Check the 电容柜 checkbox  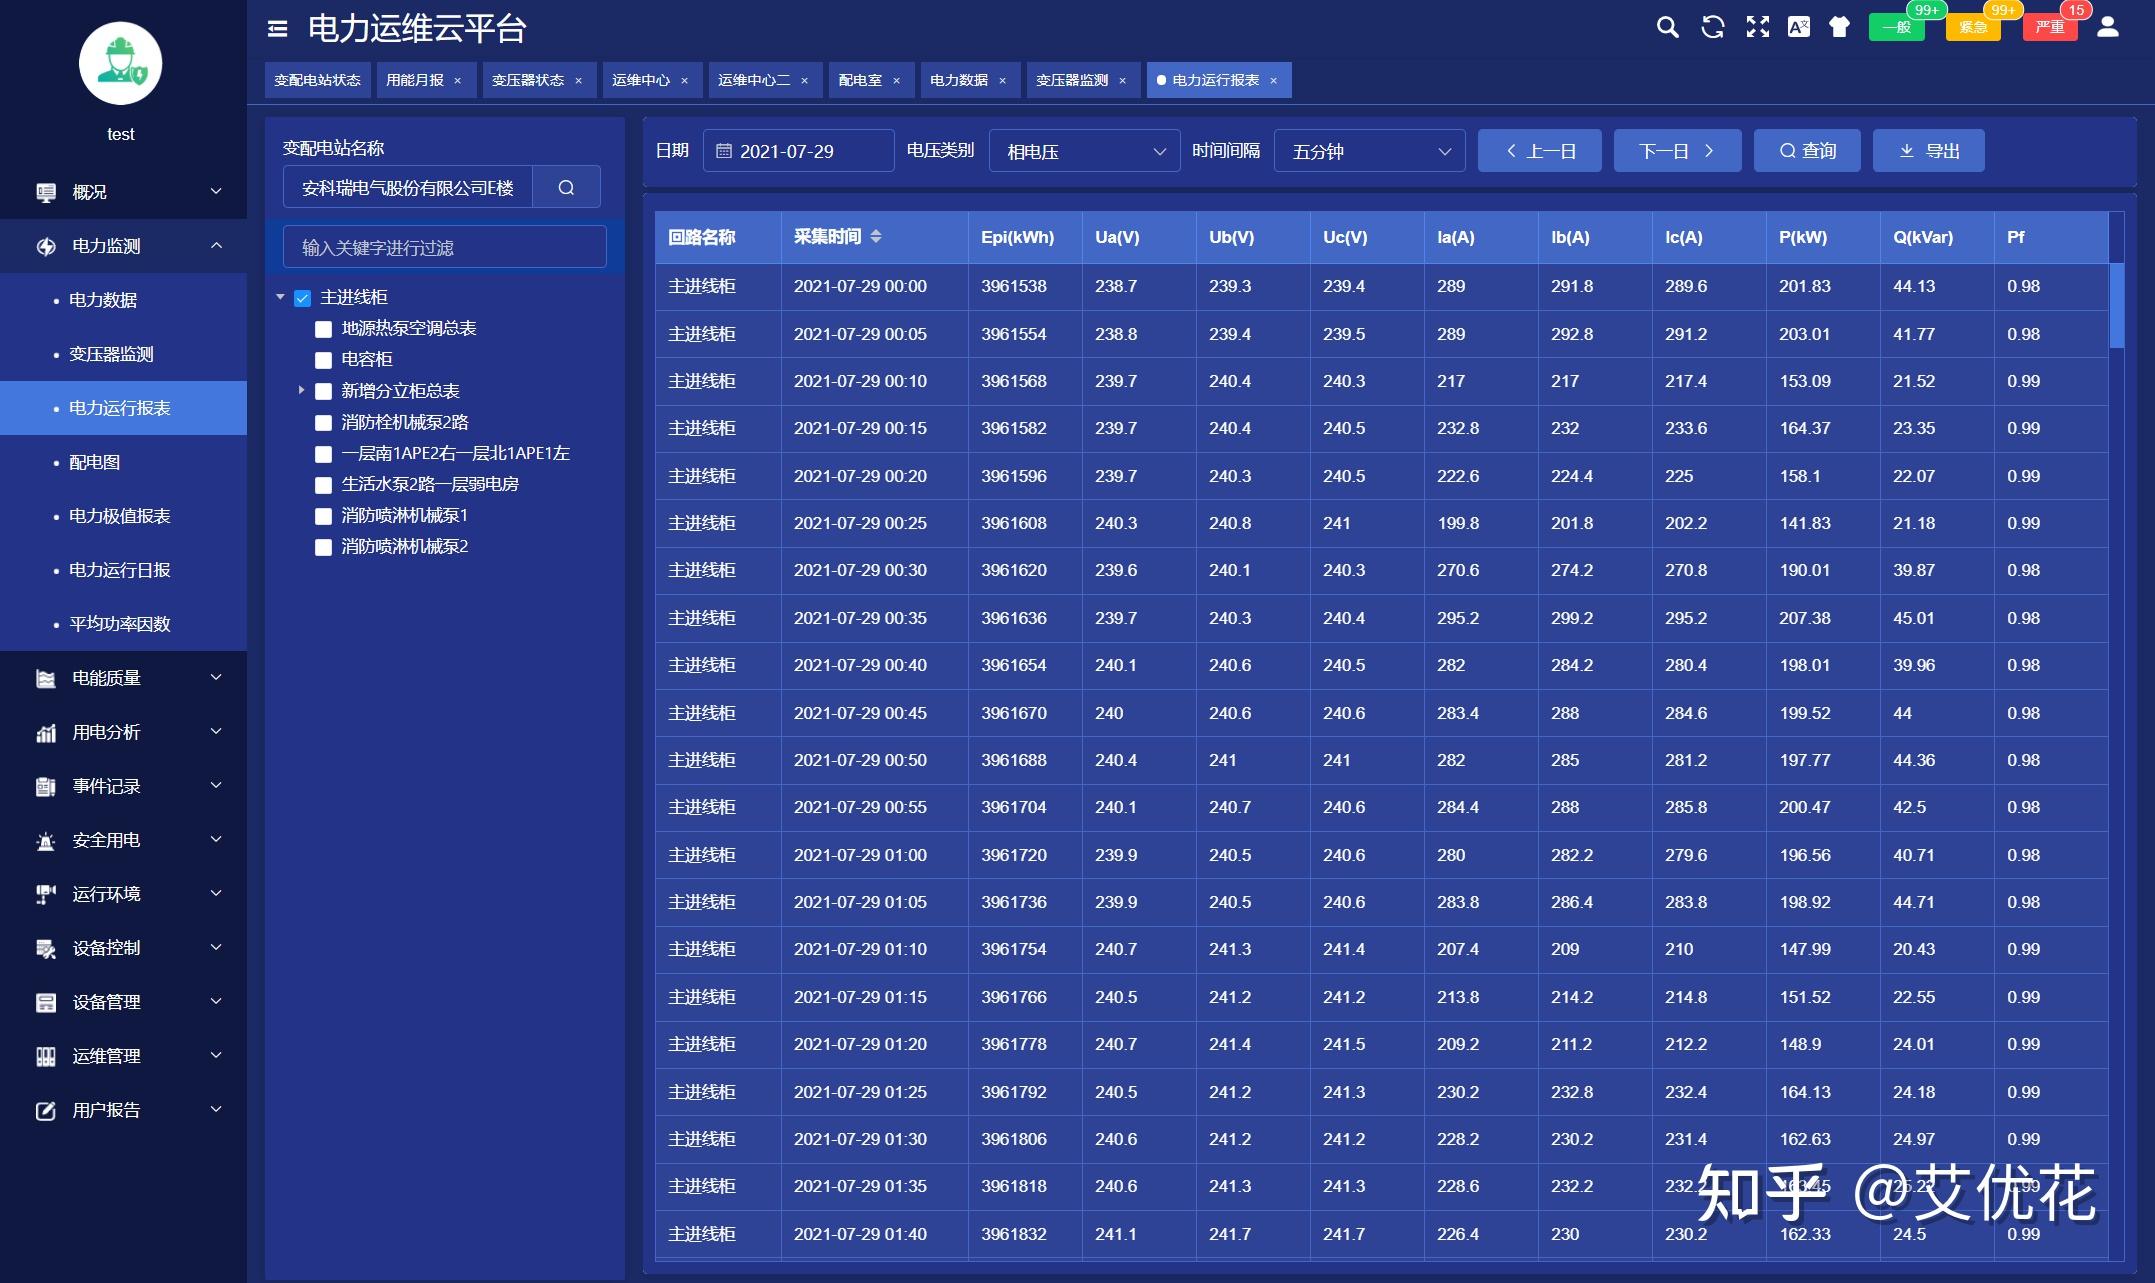tap(323, 360)
